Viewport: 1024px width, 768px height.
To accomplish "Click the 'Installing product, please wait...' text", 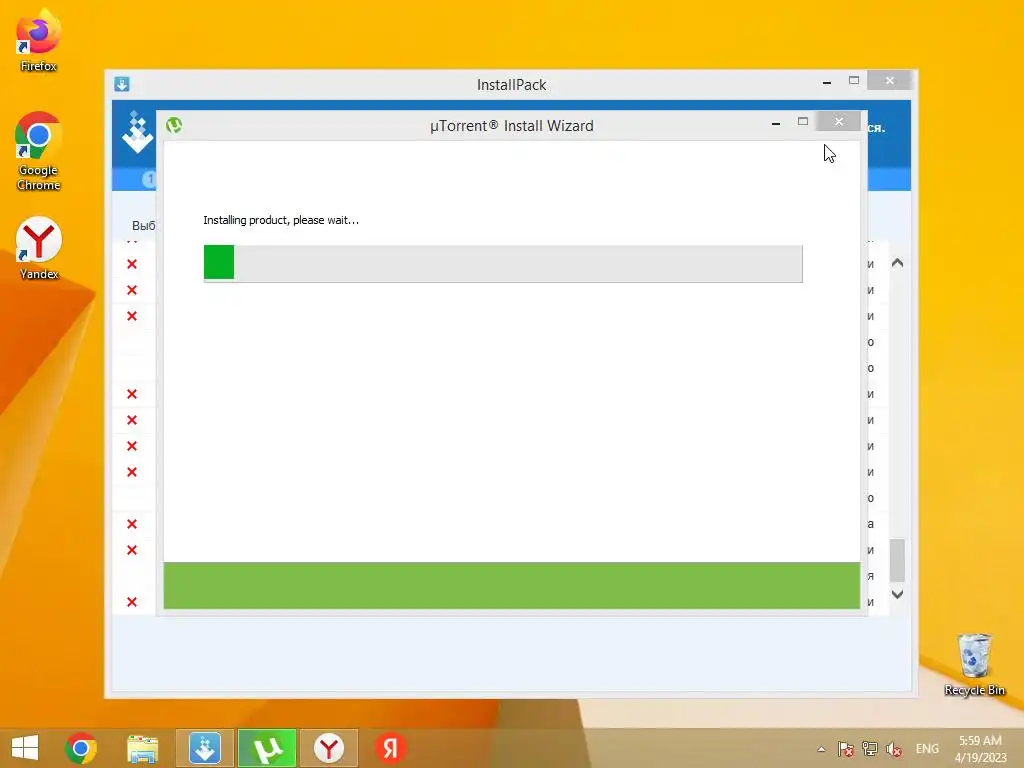I will [281, 220].
